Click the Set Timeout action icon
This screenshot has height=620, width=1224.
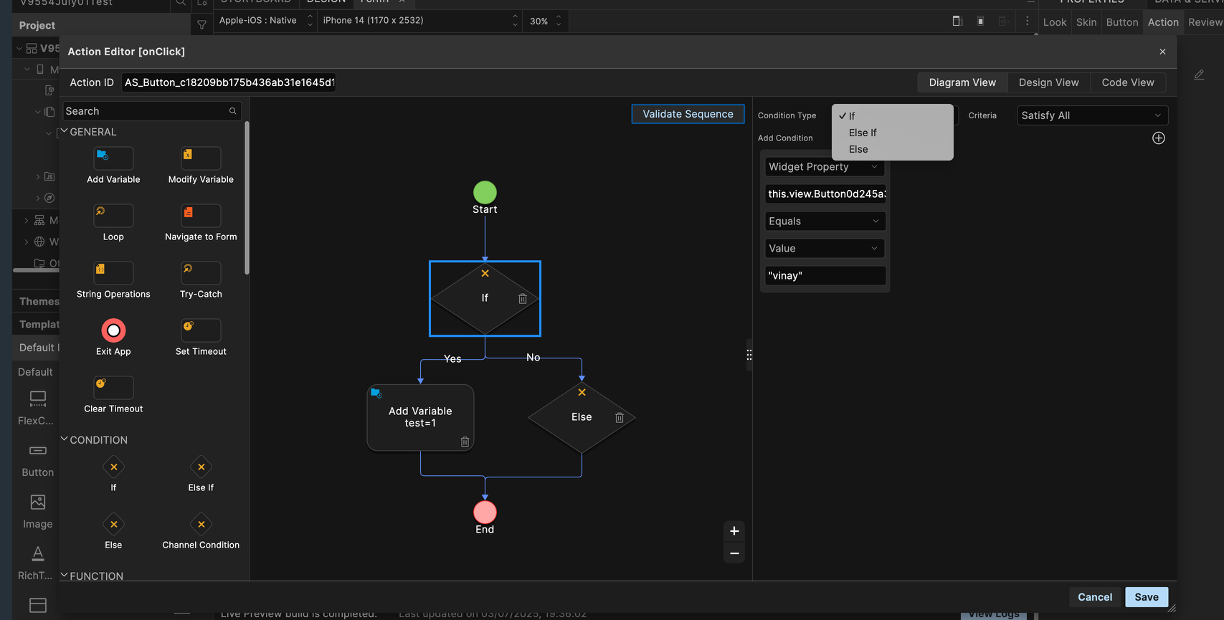[x=200, y=330]
